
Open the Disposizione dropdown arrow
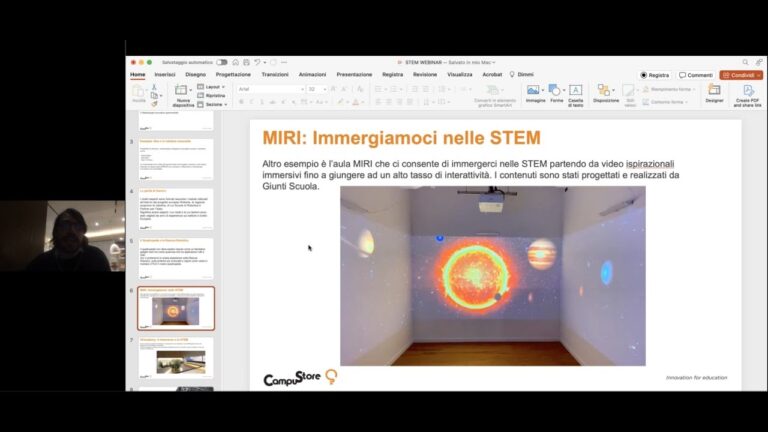613,91
